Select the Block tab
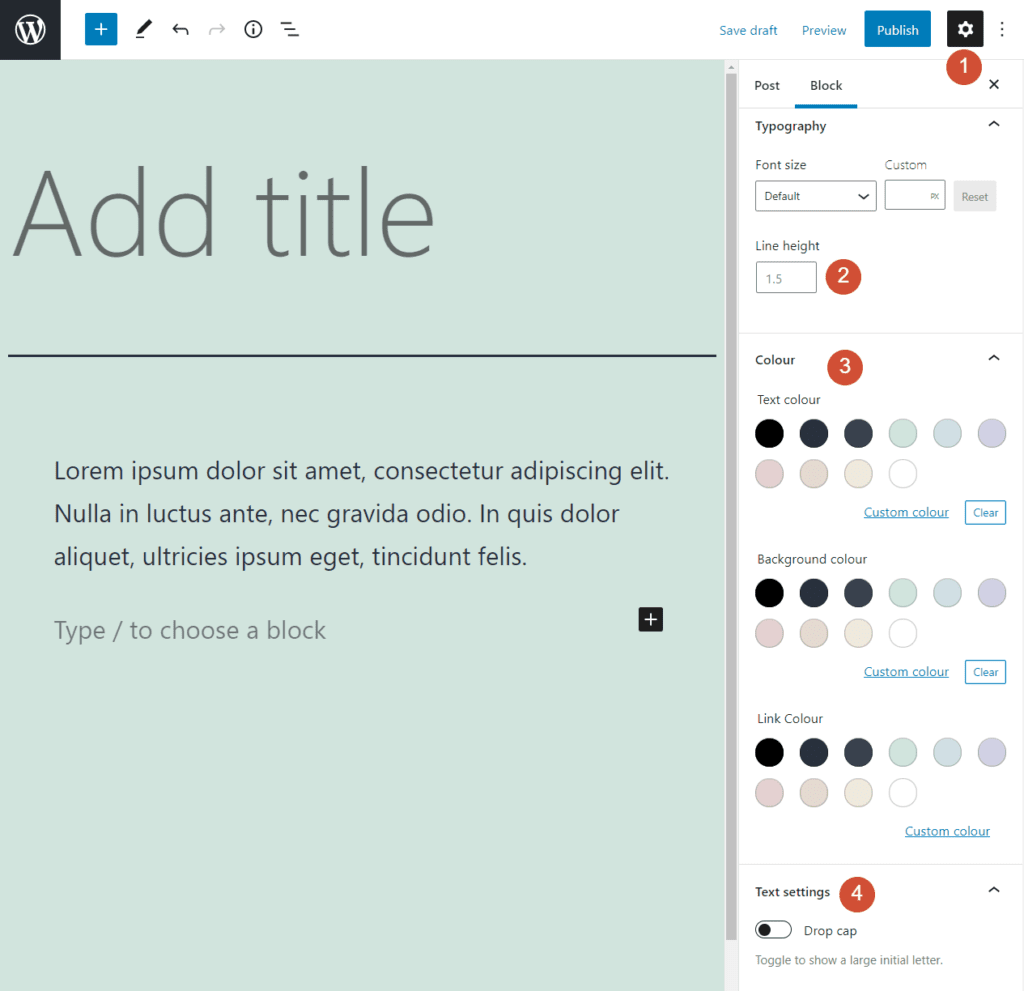This screenshot has width=1024, height=991. tap(825, 85)
